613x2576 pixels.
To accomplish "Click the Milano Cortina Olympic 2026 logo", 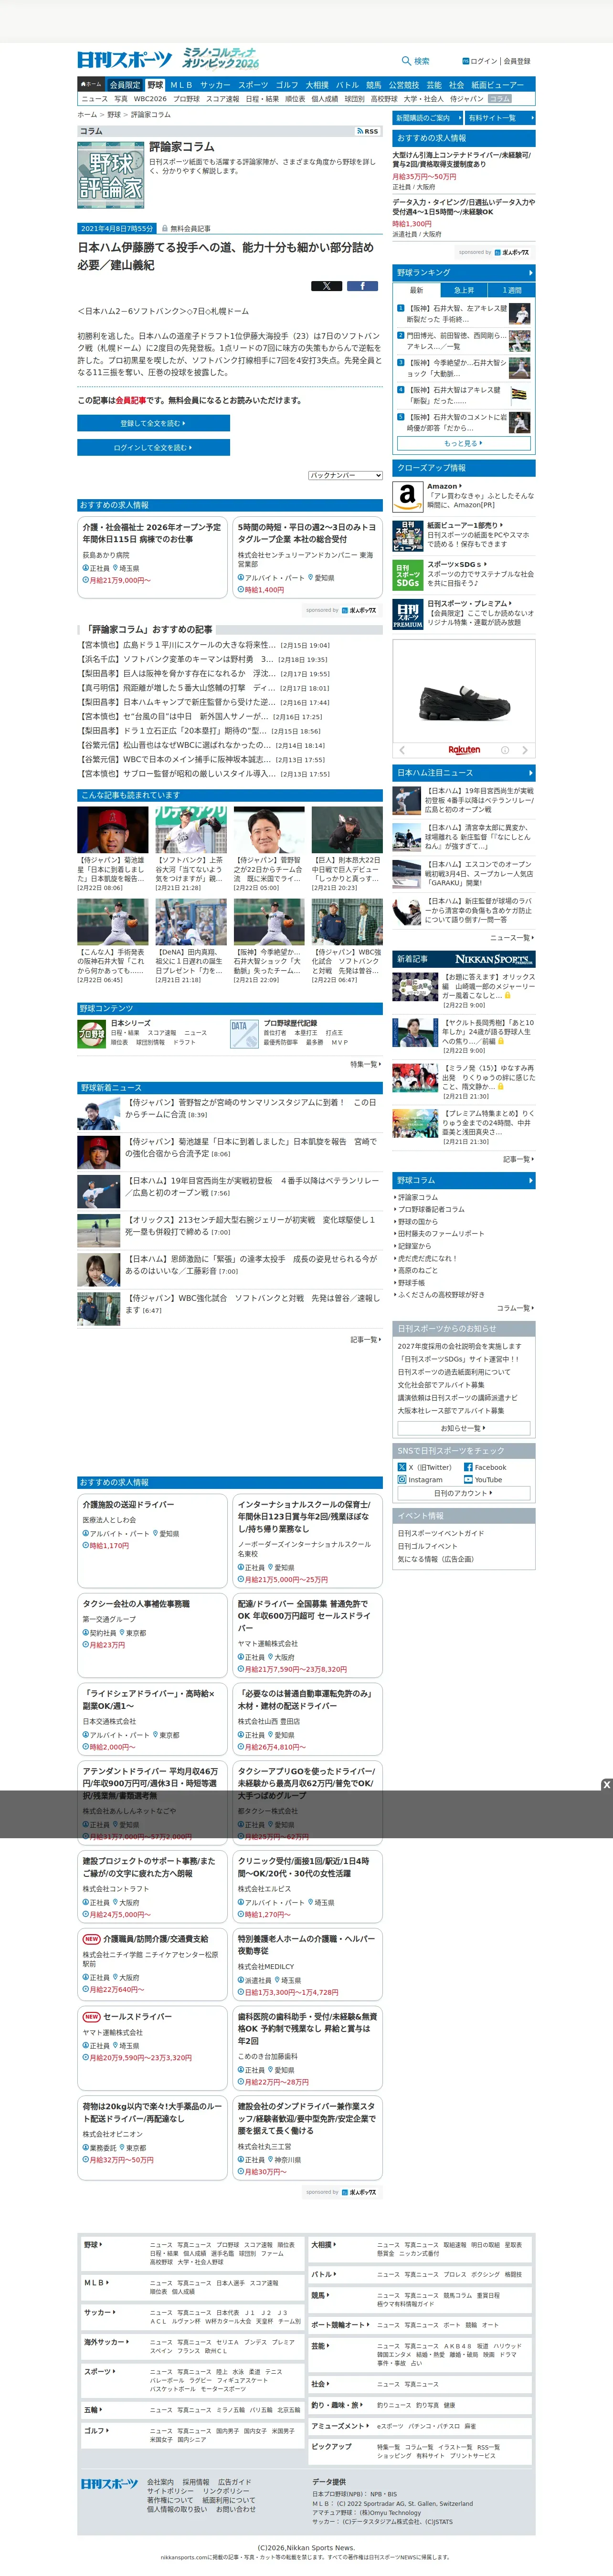I will (220, 58).
